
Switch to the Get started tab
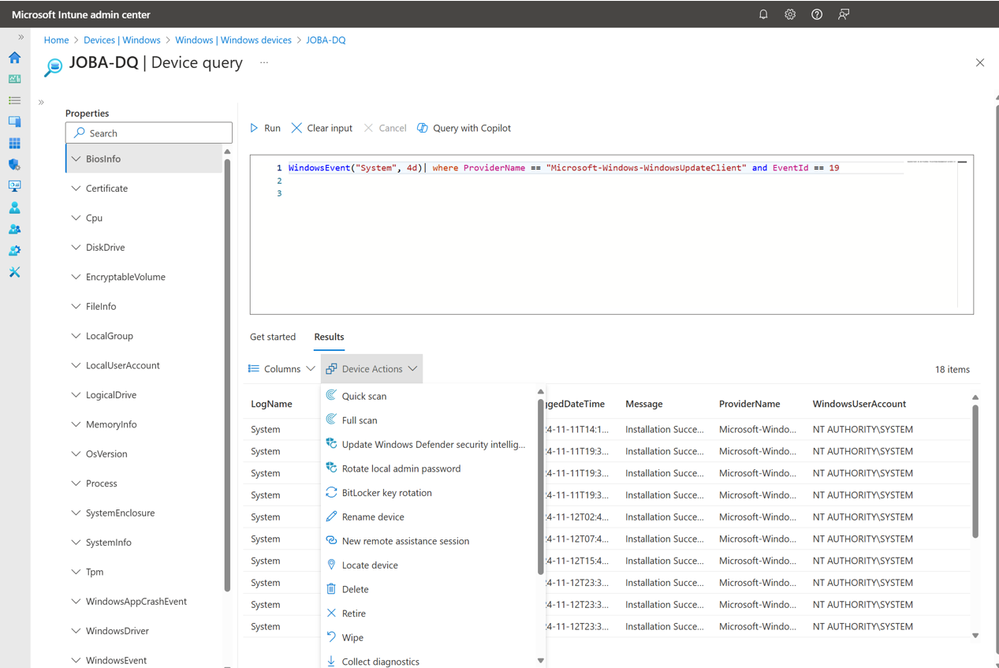(x=273, y=337)
